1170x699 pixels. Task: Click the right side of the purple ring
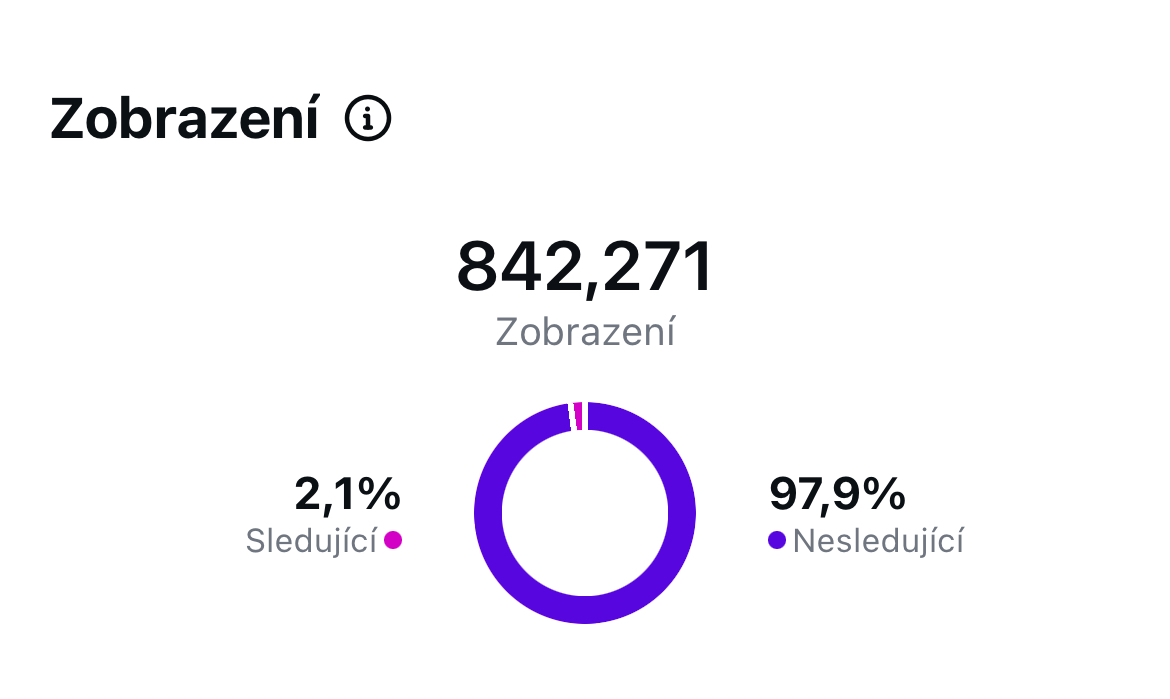(x=682, y=513)
